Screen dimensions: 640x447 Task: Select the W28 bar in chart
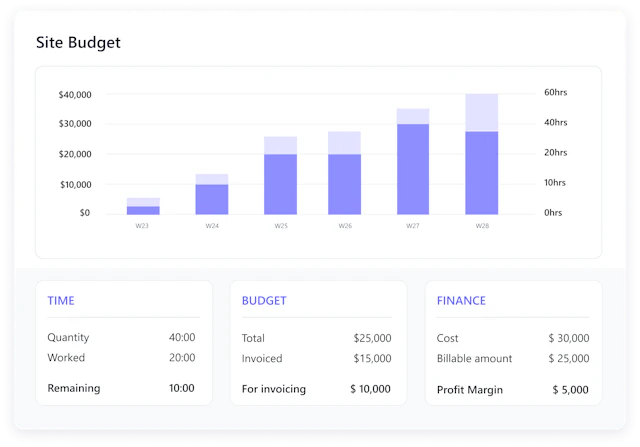point(482,154)
